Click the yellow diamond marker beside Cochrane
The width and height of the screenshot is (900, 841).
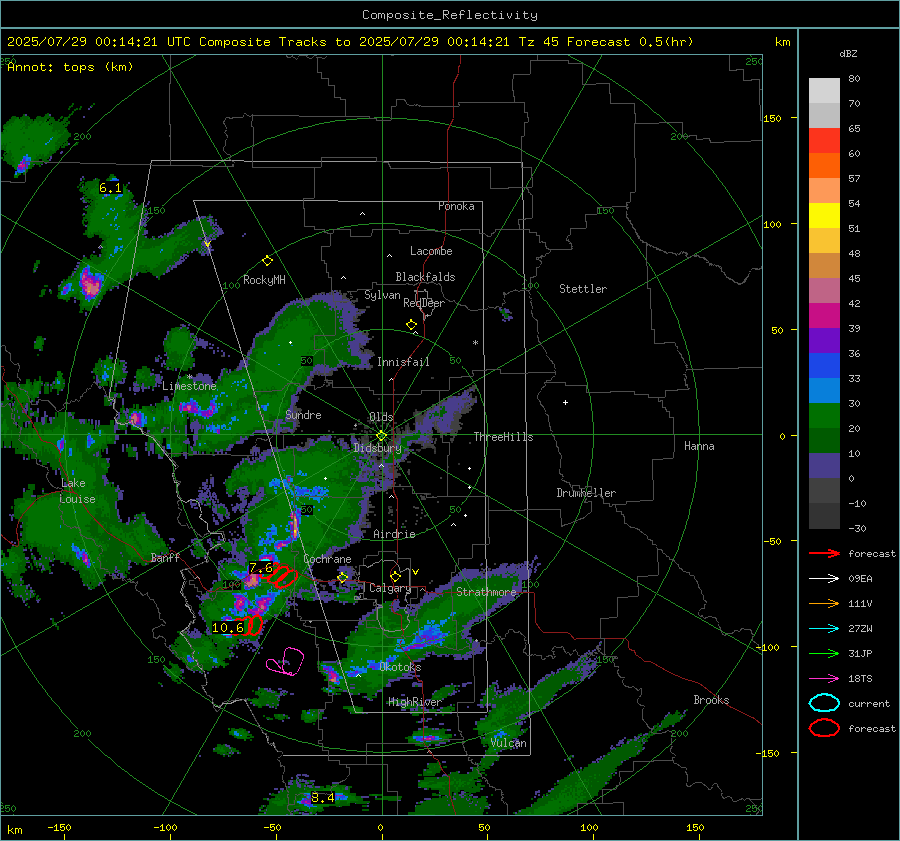[x=343, y=577]
